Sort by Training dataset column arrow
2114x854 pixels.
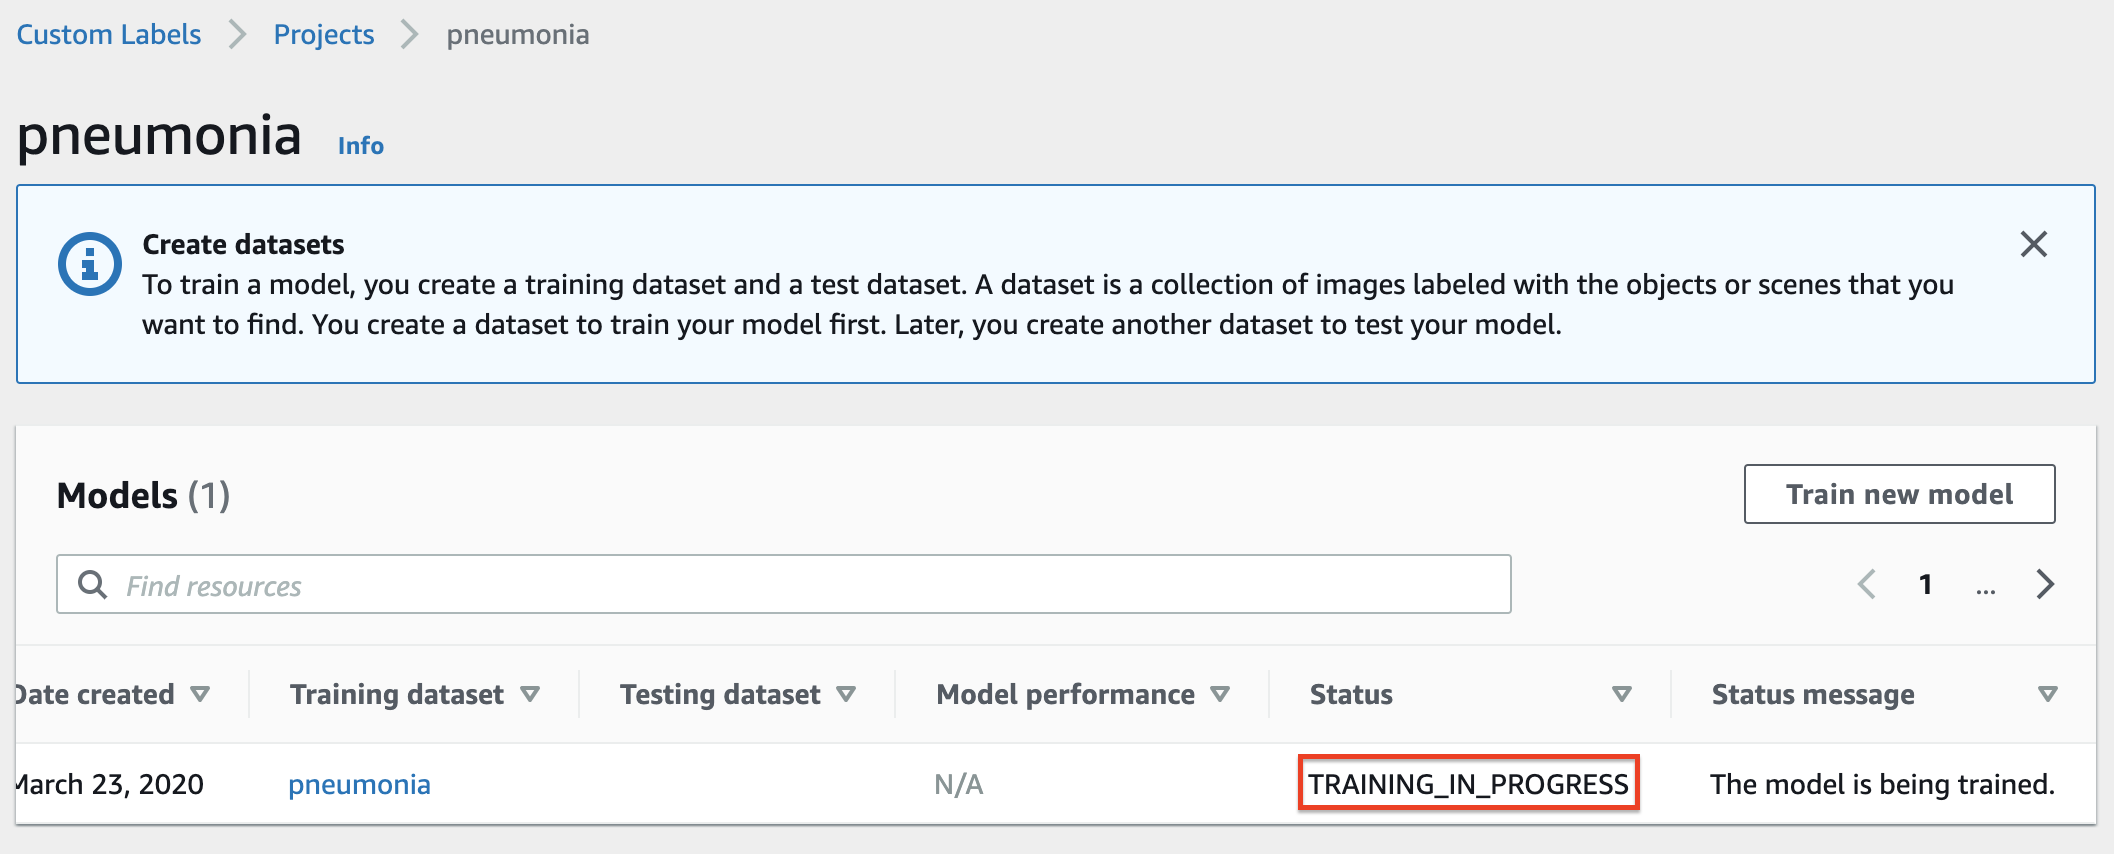tap(530, 694)
